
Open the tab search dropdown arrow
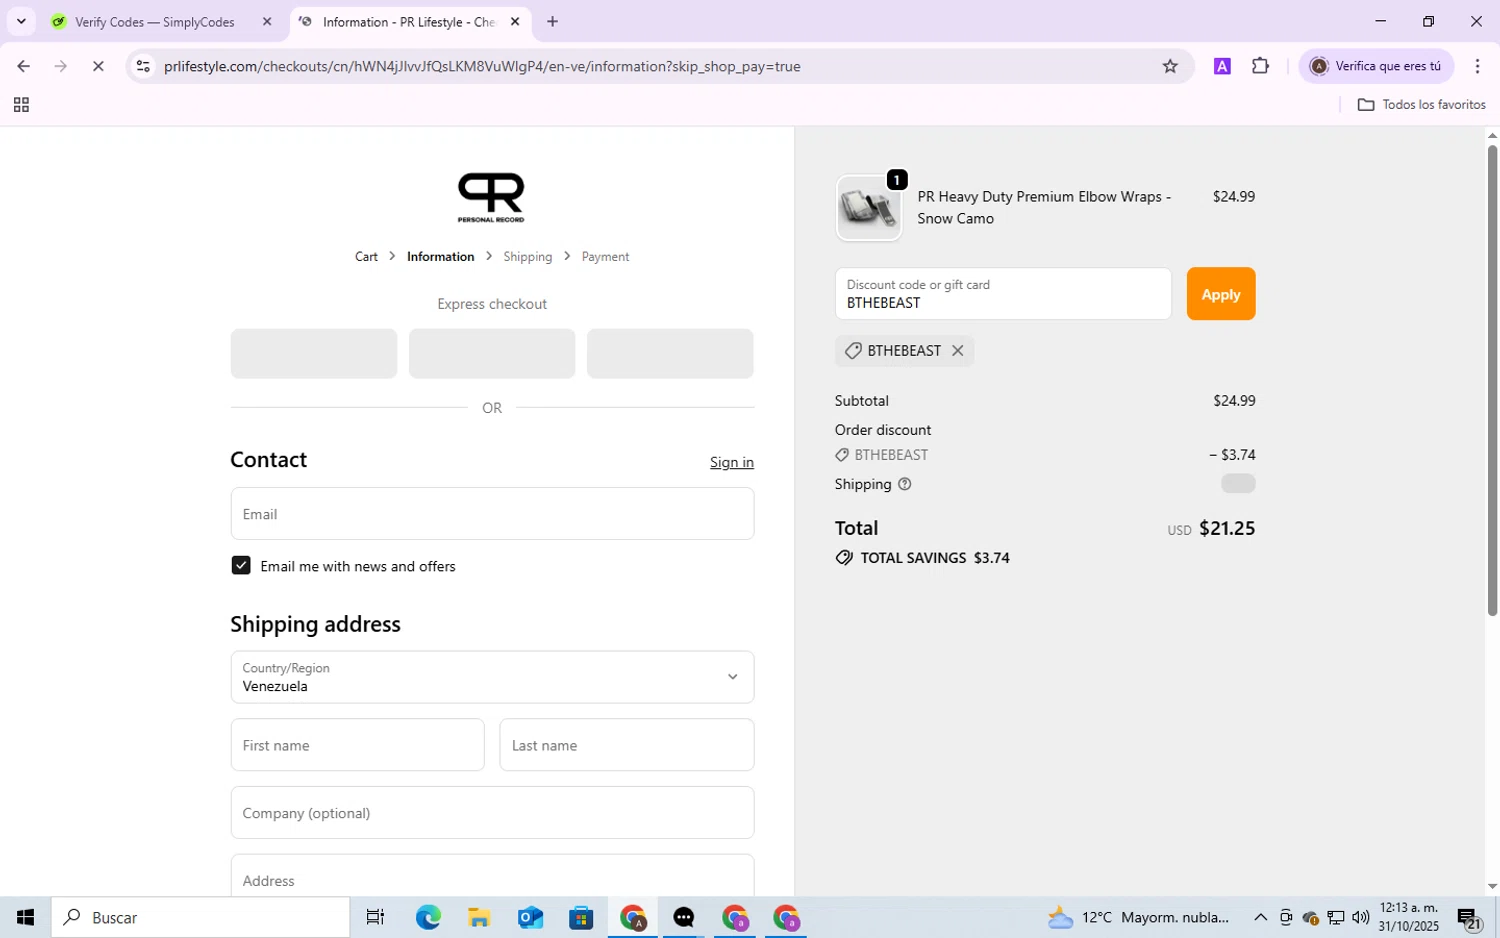click(x=21, y=21)
